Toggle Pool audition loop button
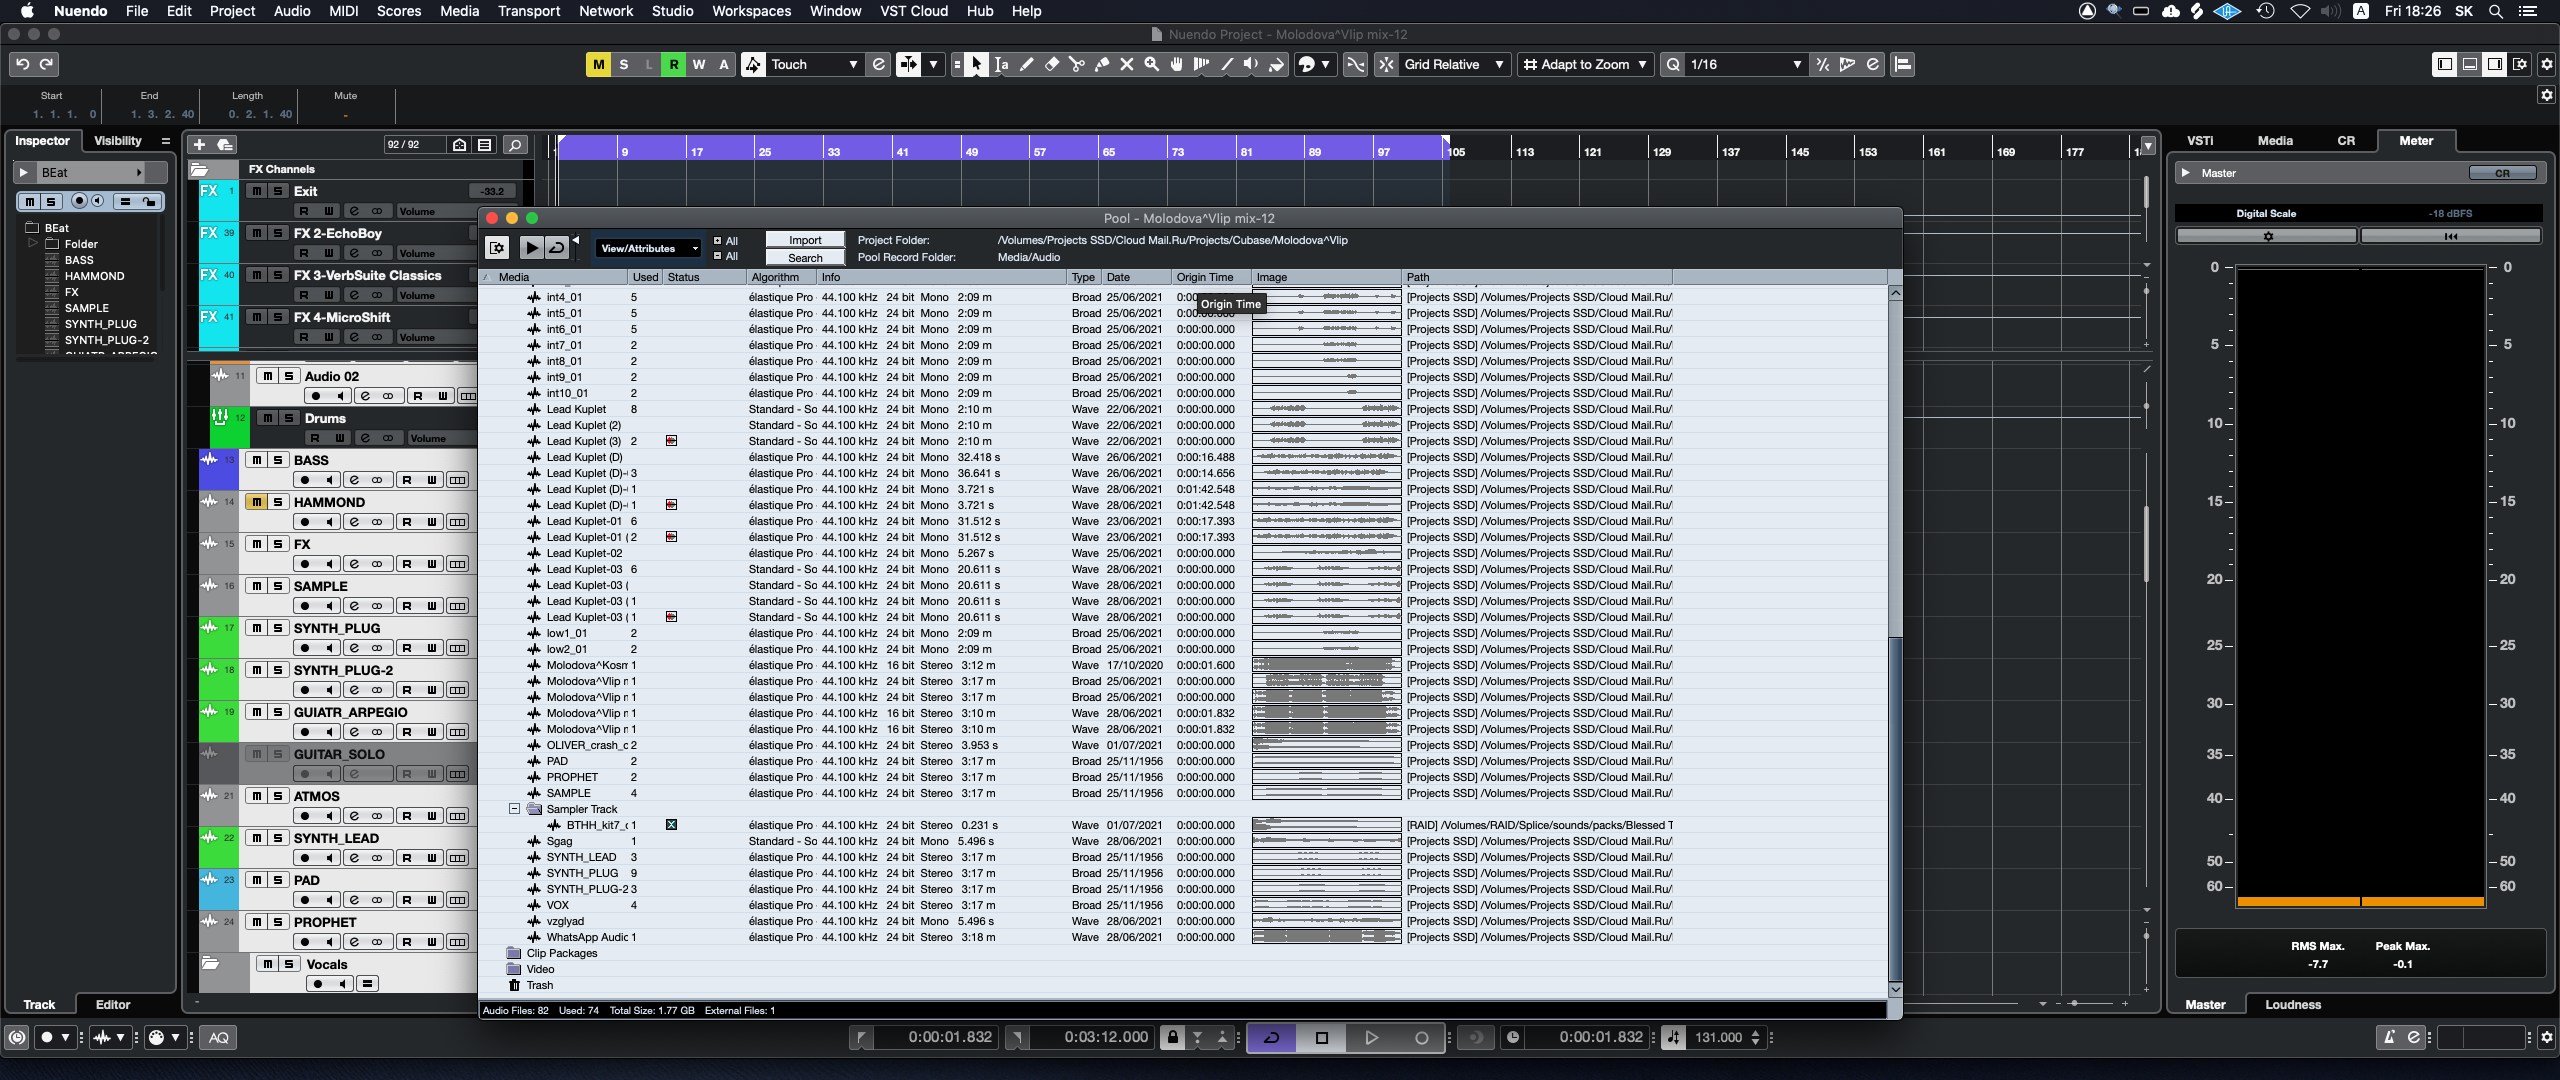 (x=557, y=247)
